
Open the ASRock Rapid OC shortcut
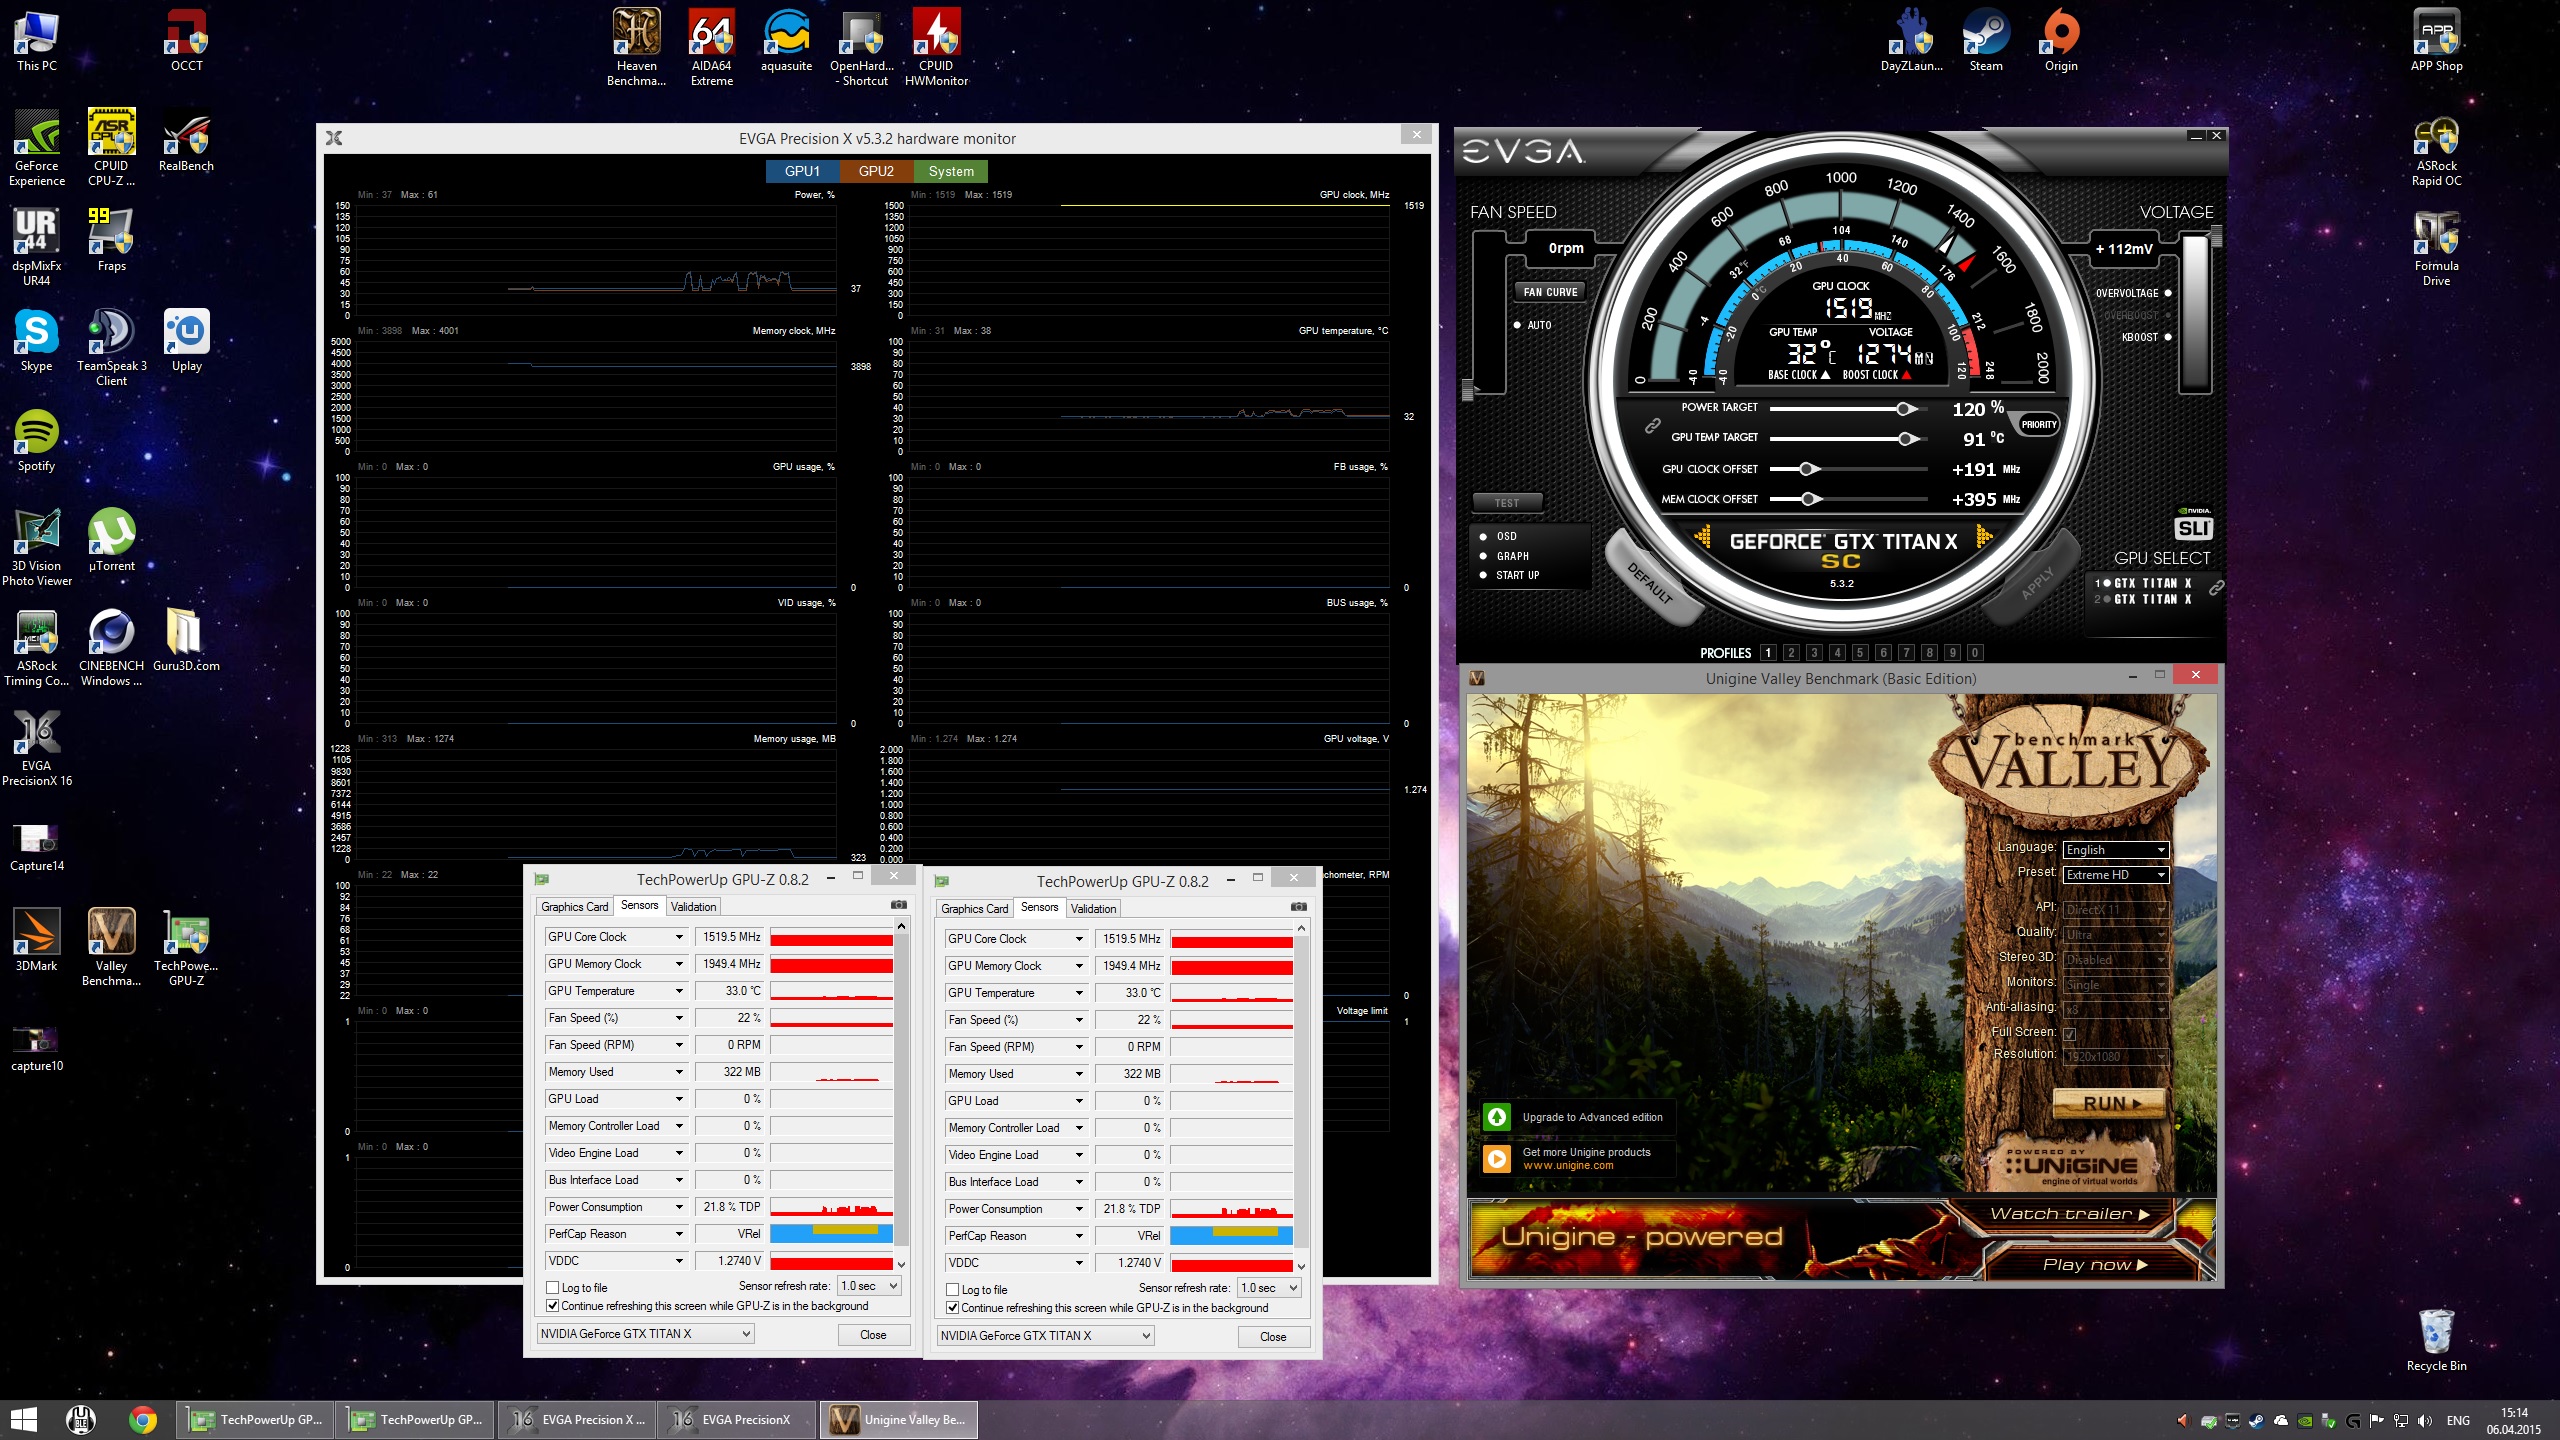[x=2436, y=147]
